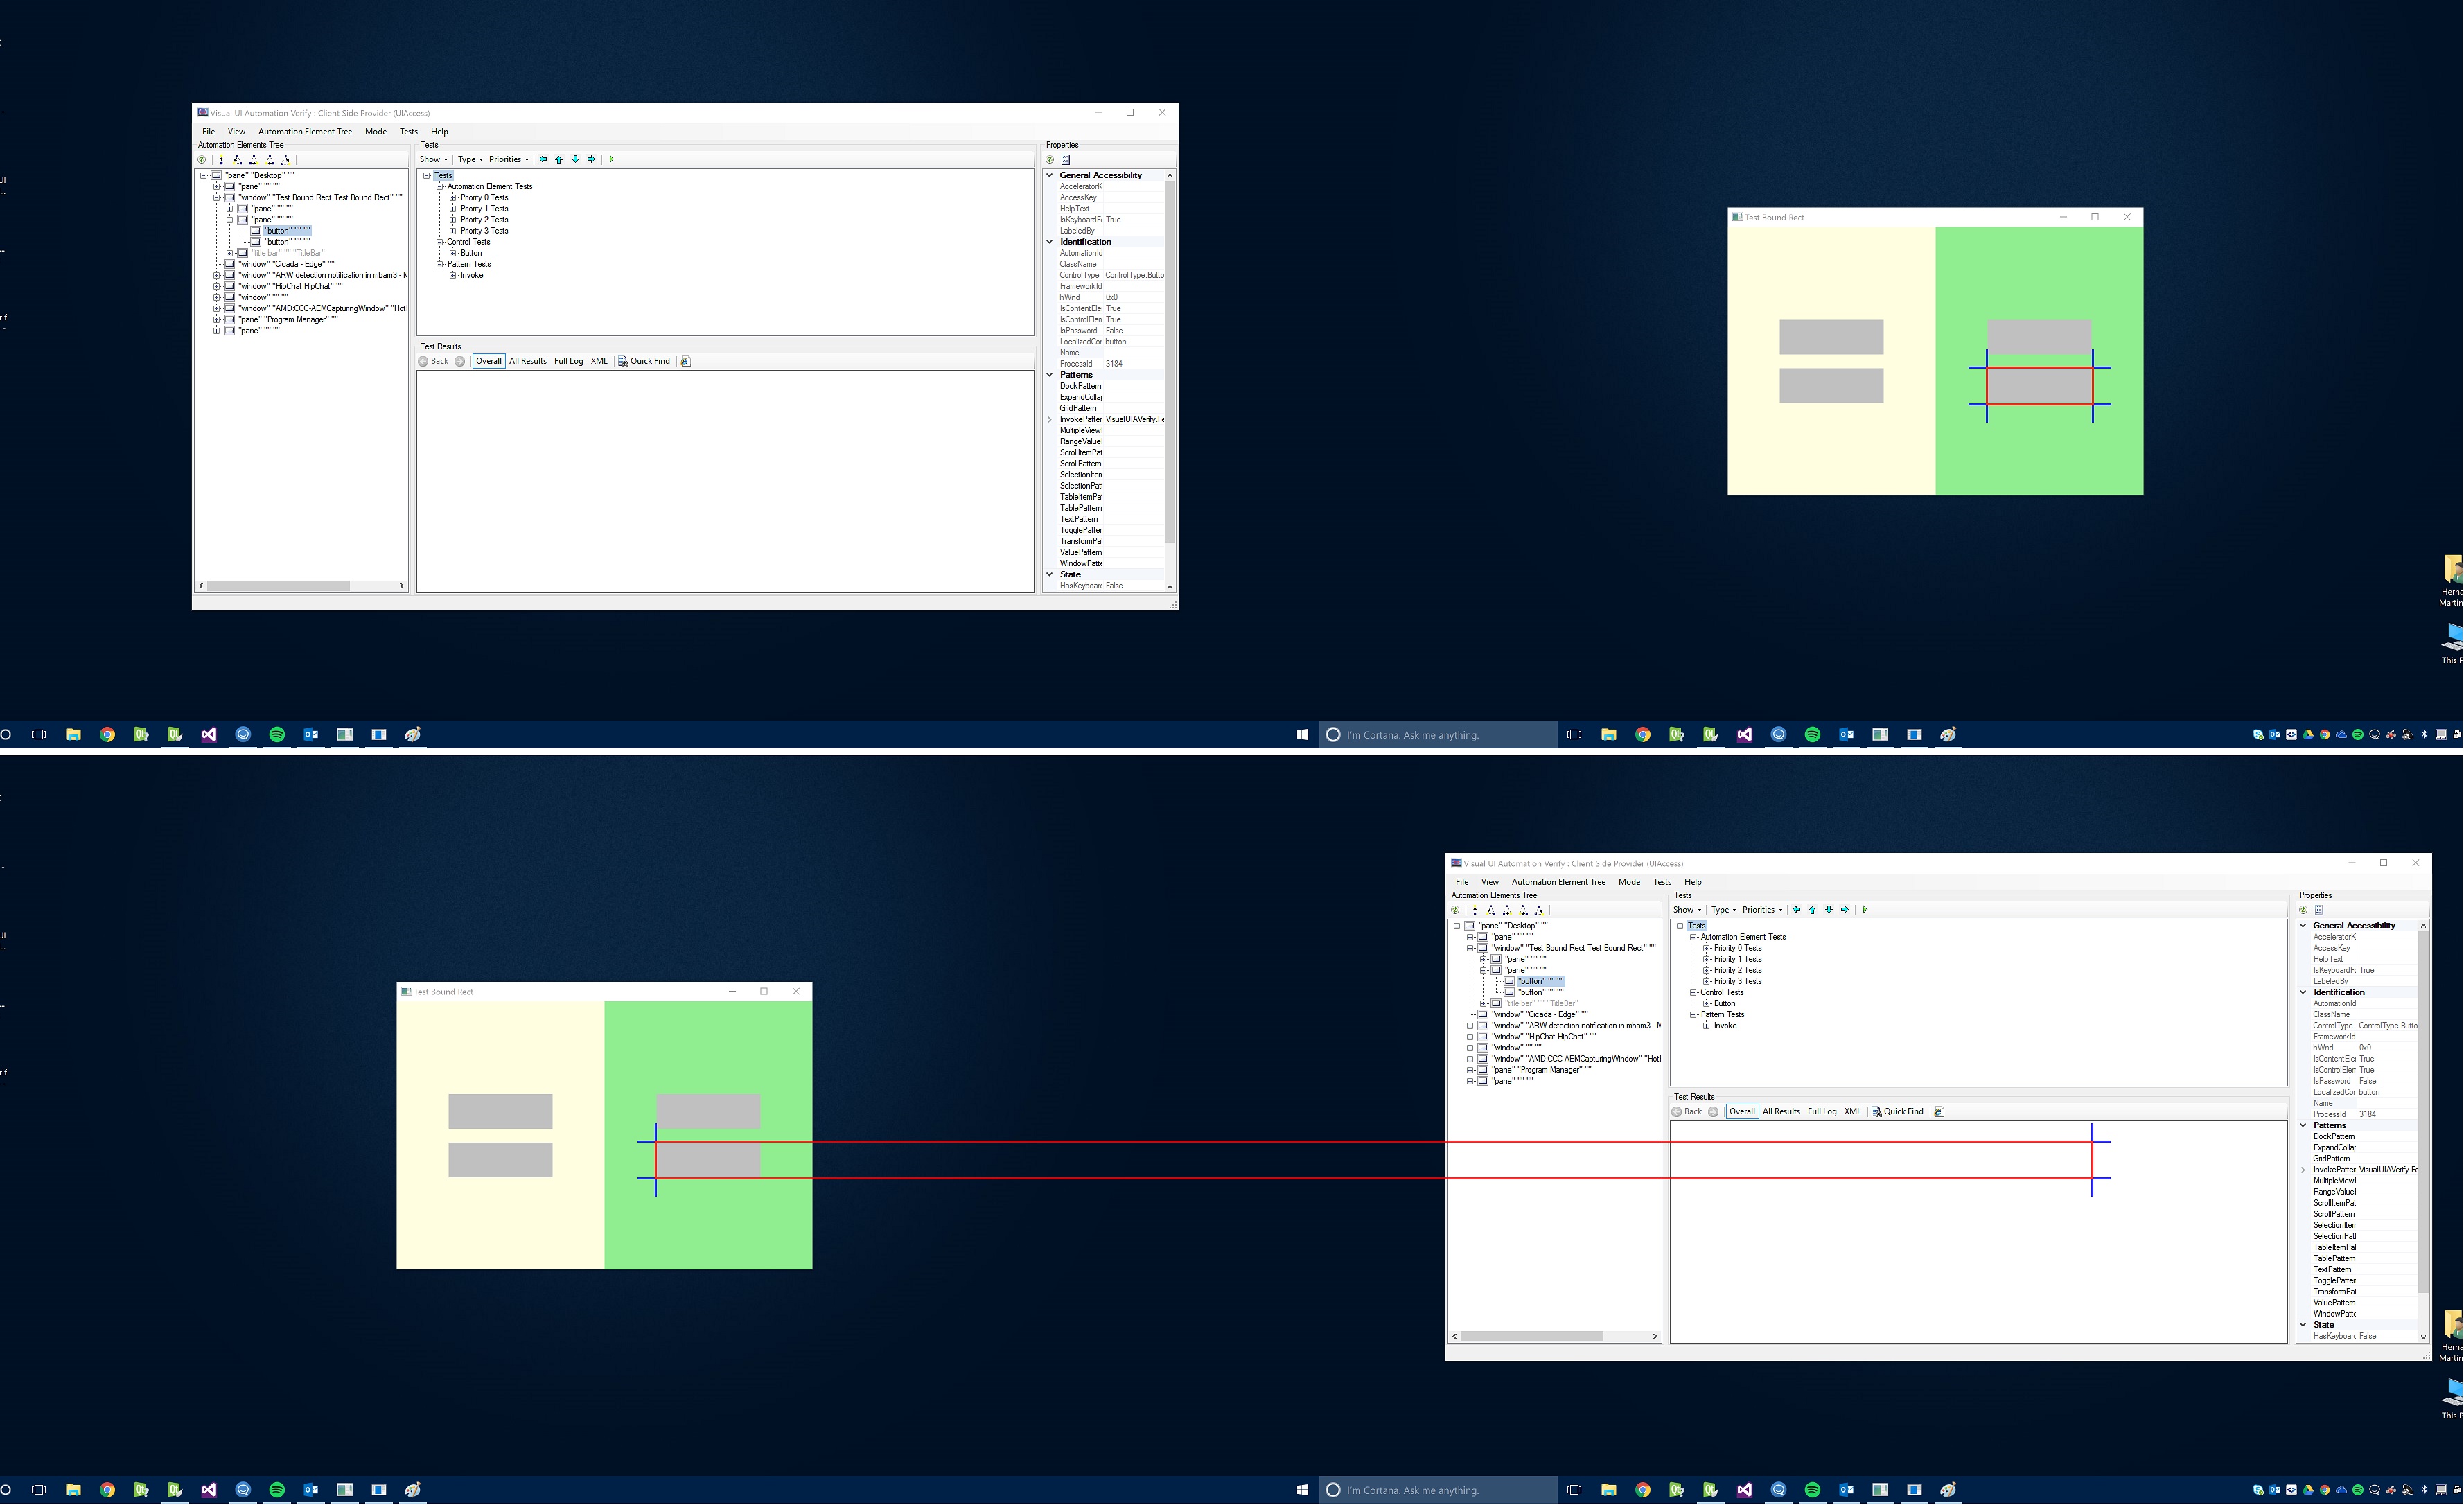Viewport: 2464px width, 1505px height.
Task: Click Full Log in lower Test Results toolbar
Action: 1821,1112
